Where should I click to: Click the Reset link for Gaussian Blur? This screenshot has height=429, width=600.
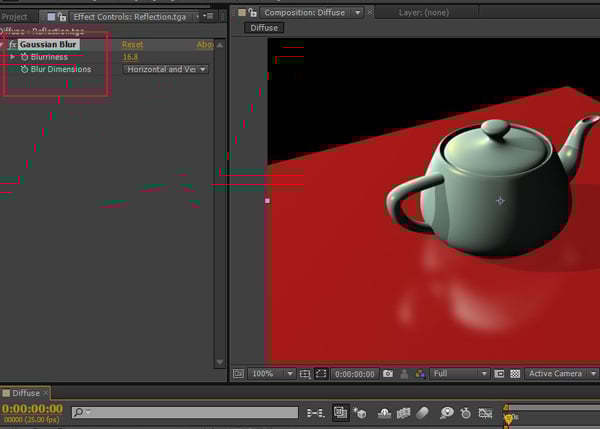click(132, 44)
